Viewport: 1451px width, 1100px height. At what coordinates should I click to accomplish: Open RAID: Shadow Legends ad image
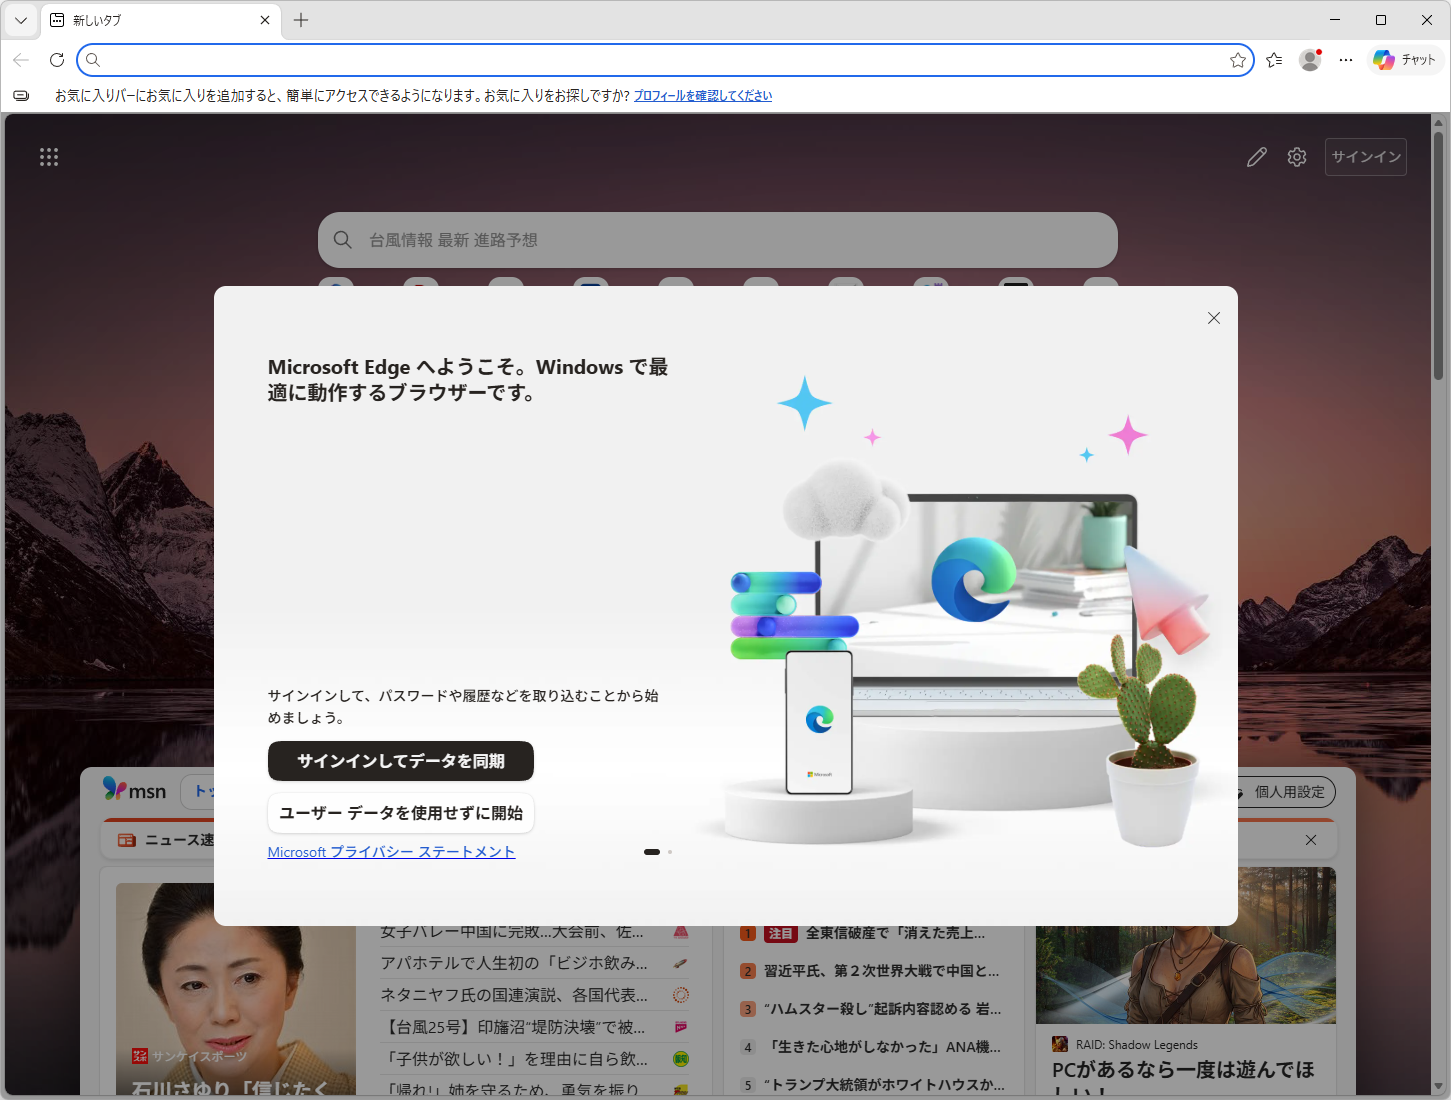[1186, 974]
